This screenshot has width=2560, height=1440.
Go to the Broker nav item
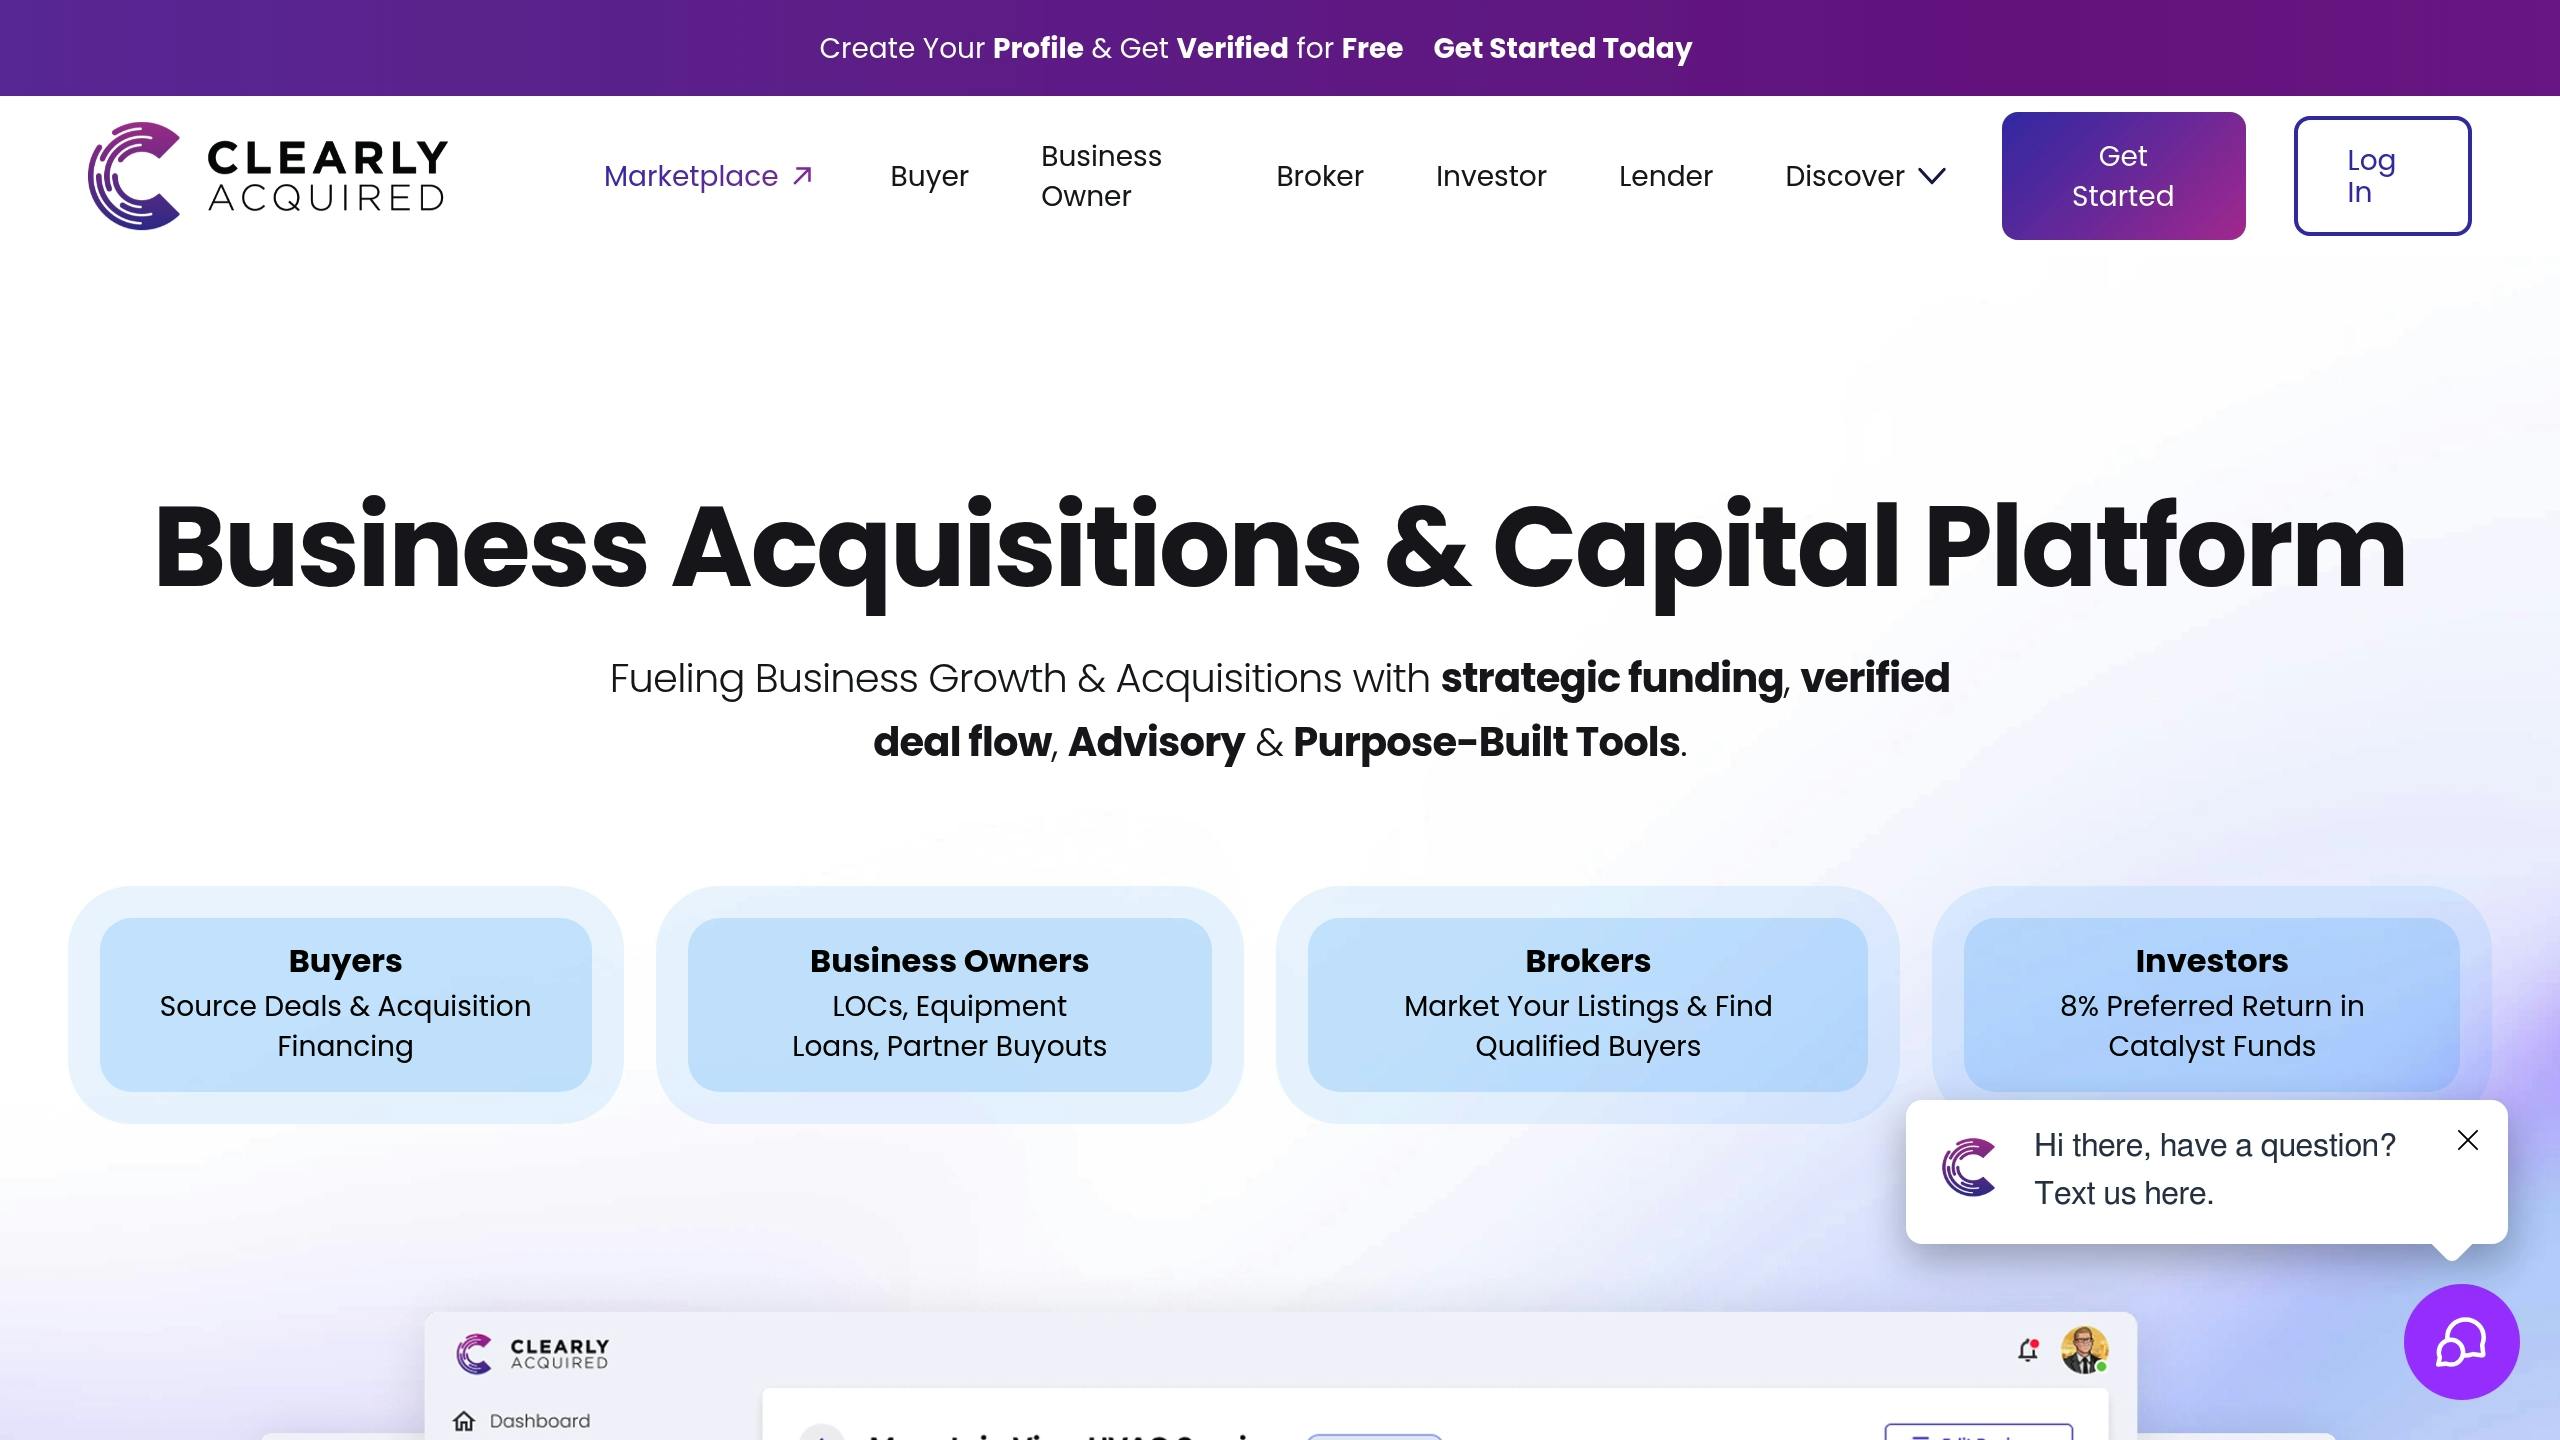(1319, 176)
